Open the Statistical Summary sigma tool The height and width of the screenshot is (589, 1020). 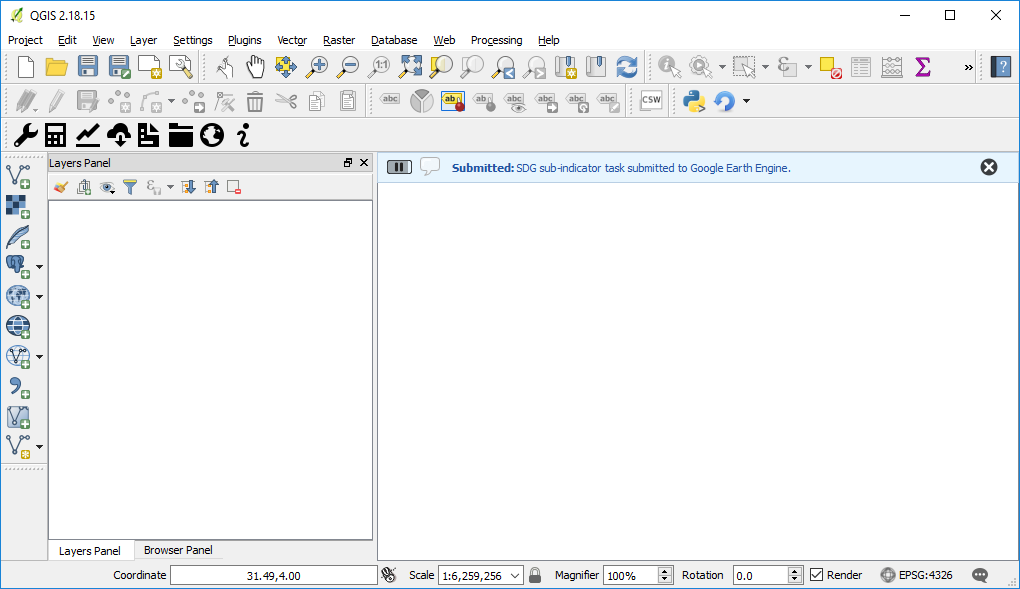[x=922, y=67]
